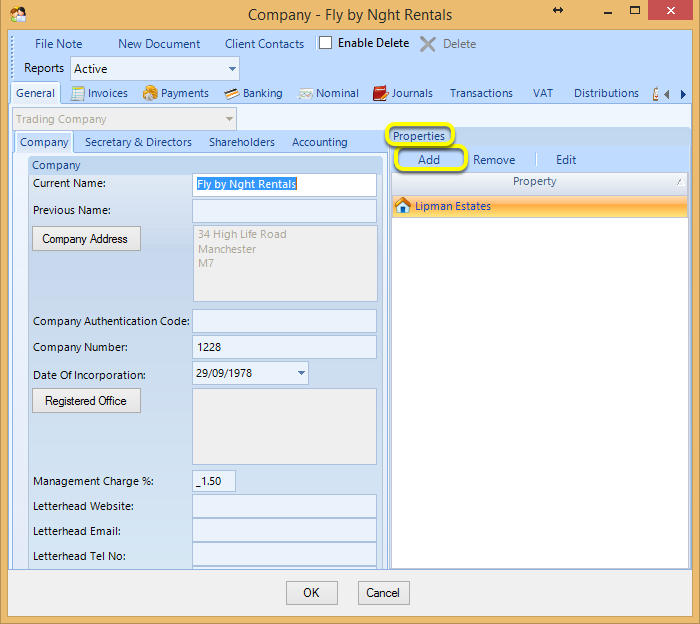Open the Banking tab with the card icon
This screenshot has height=624, width=700.
pos(253,93)
